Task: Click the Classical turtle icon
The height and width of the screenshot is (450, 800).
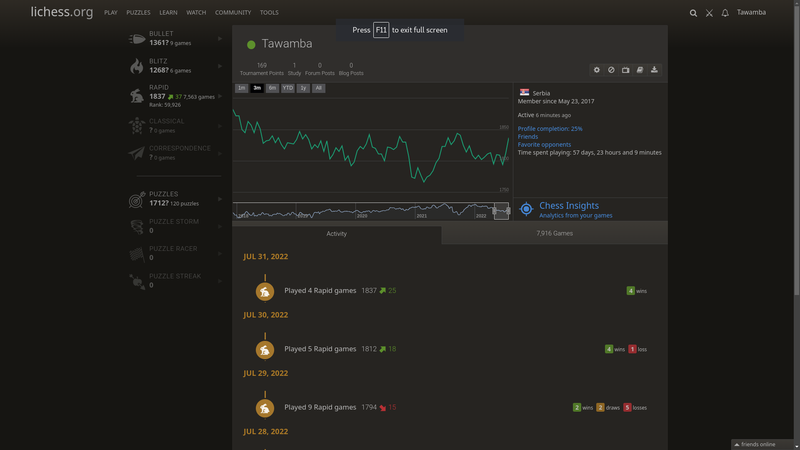Action: (137, 126)
